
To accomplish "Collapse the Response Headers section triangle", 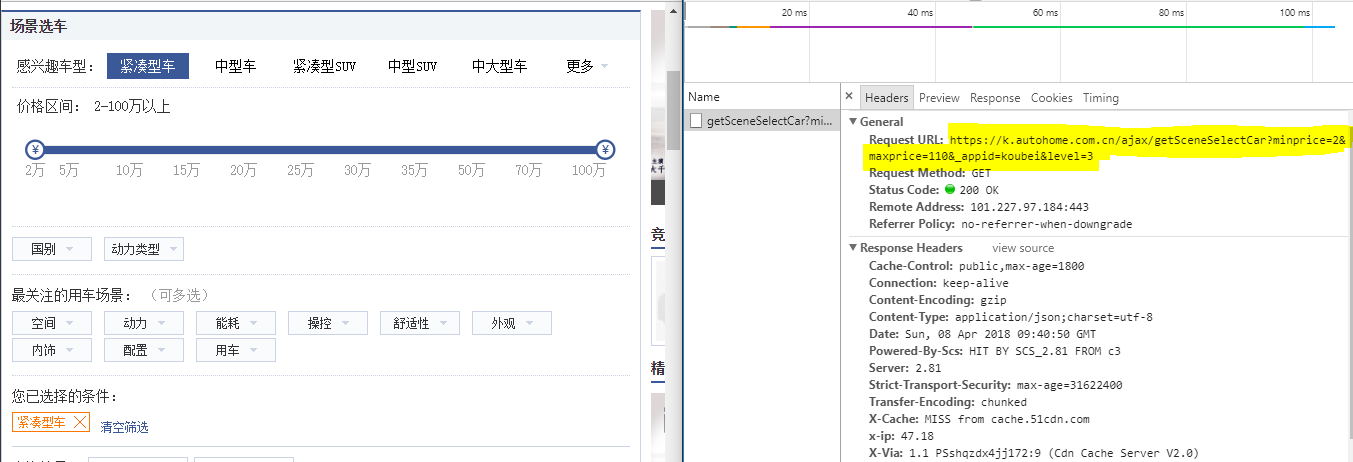I will click(x=853, y=248).
